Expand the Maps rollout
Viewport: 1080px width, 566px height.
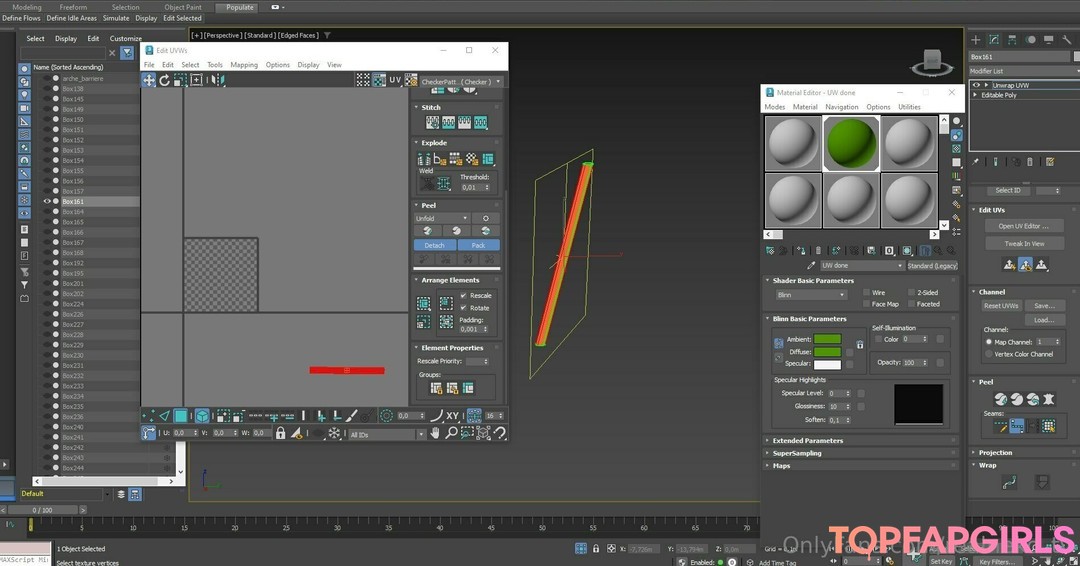tap(782, 465)
